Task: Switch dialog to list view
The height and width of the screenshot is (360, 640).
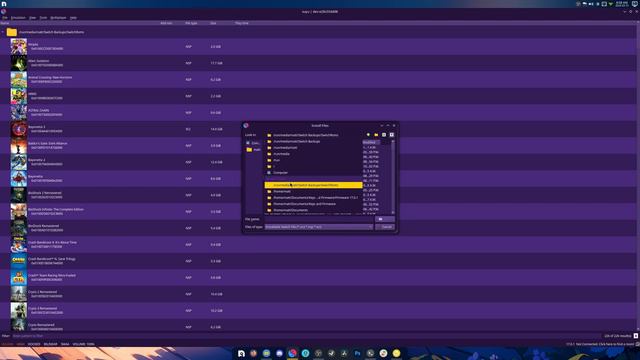Action: pyautogui.click(x=384, y=135)
